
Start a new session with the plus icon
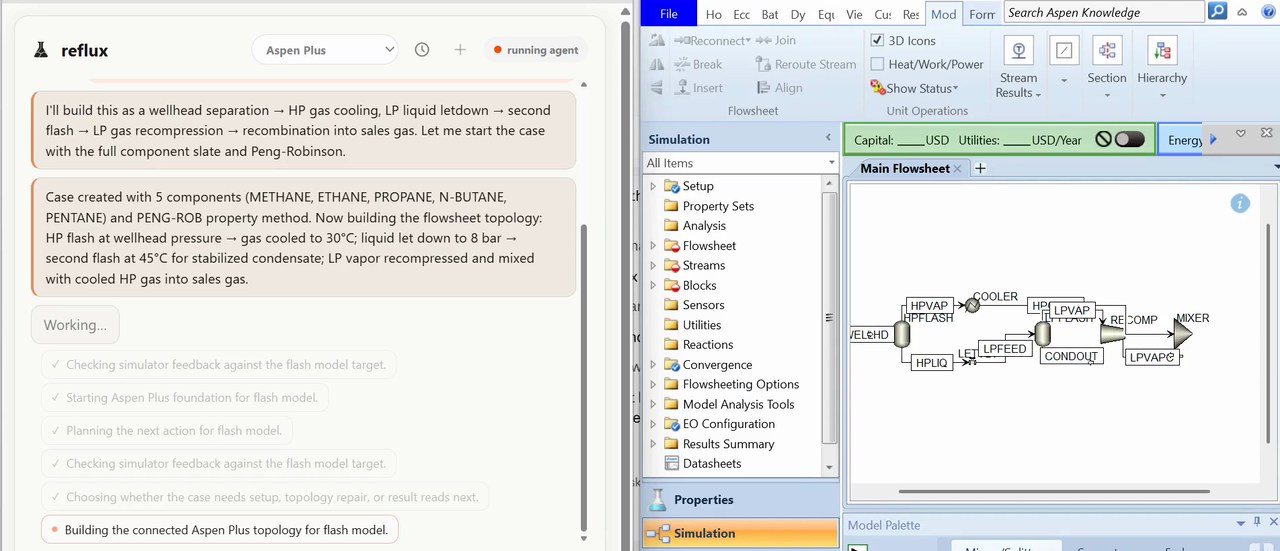pos(460,50)
